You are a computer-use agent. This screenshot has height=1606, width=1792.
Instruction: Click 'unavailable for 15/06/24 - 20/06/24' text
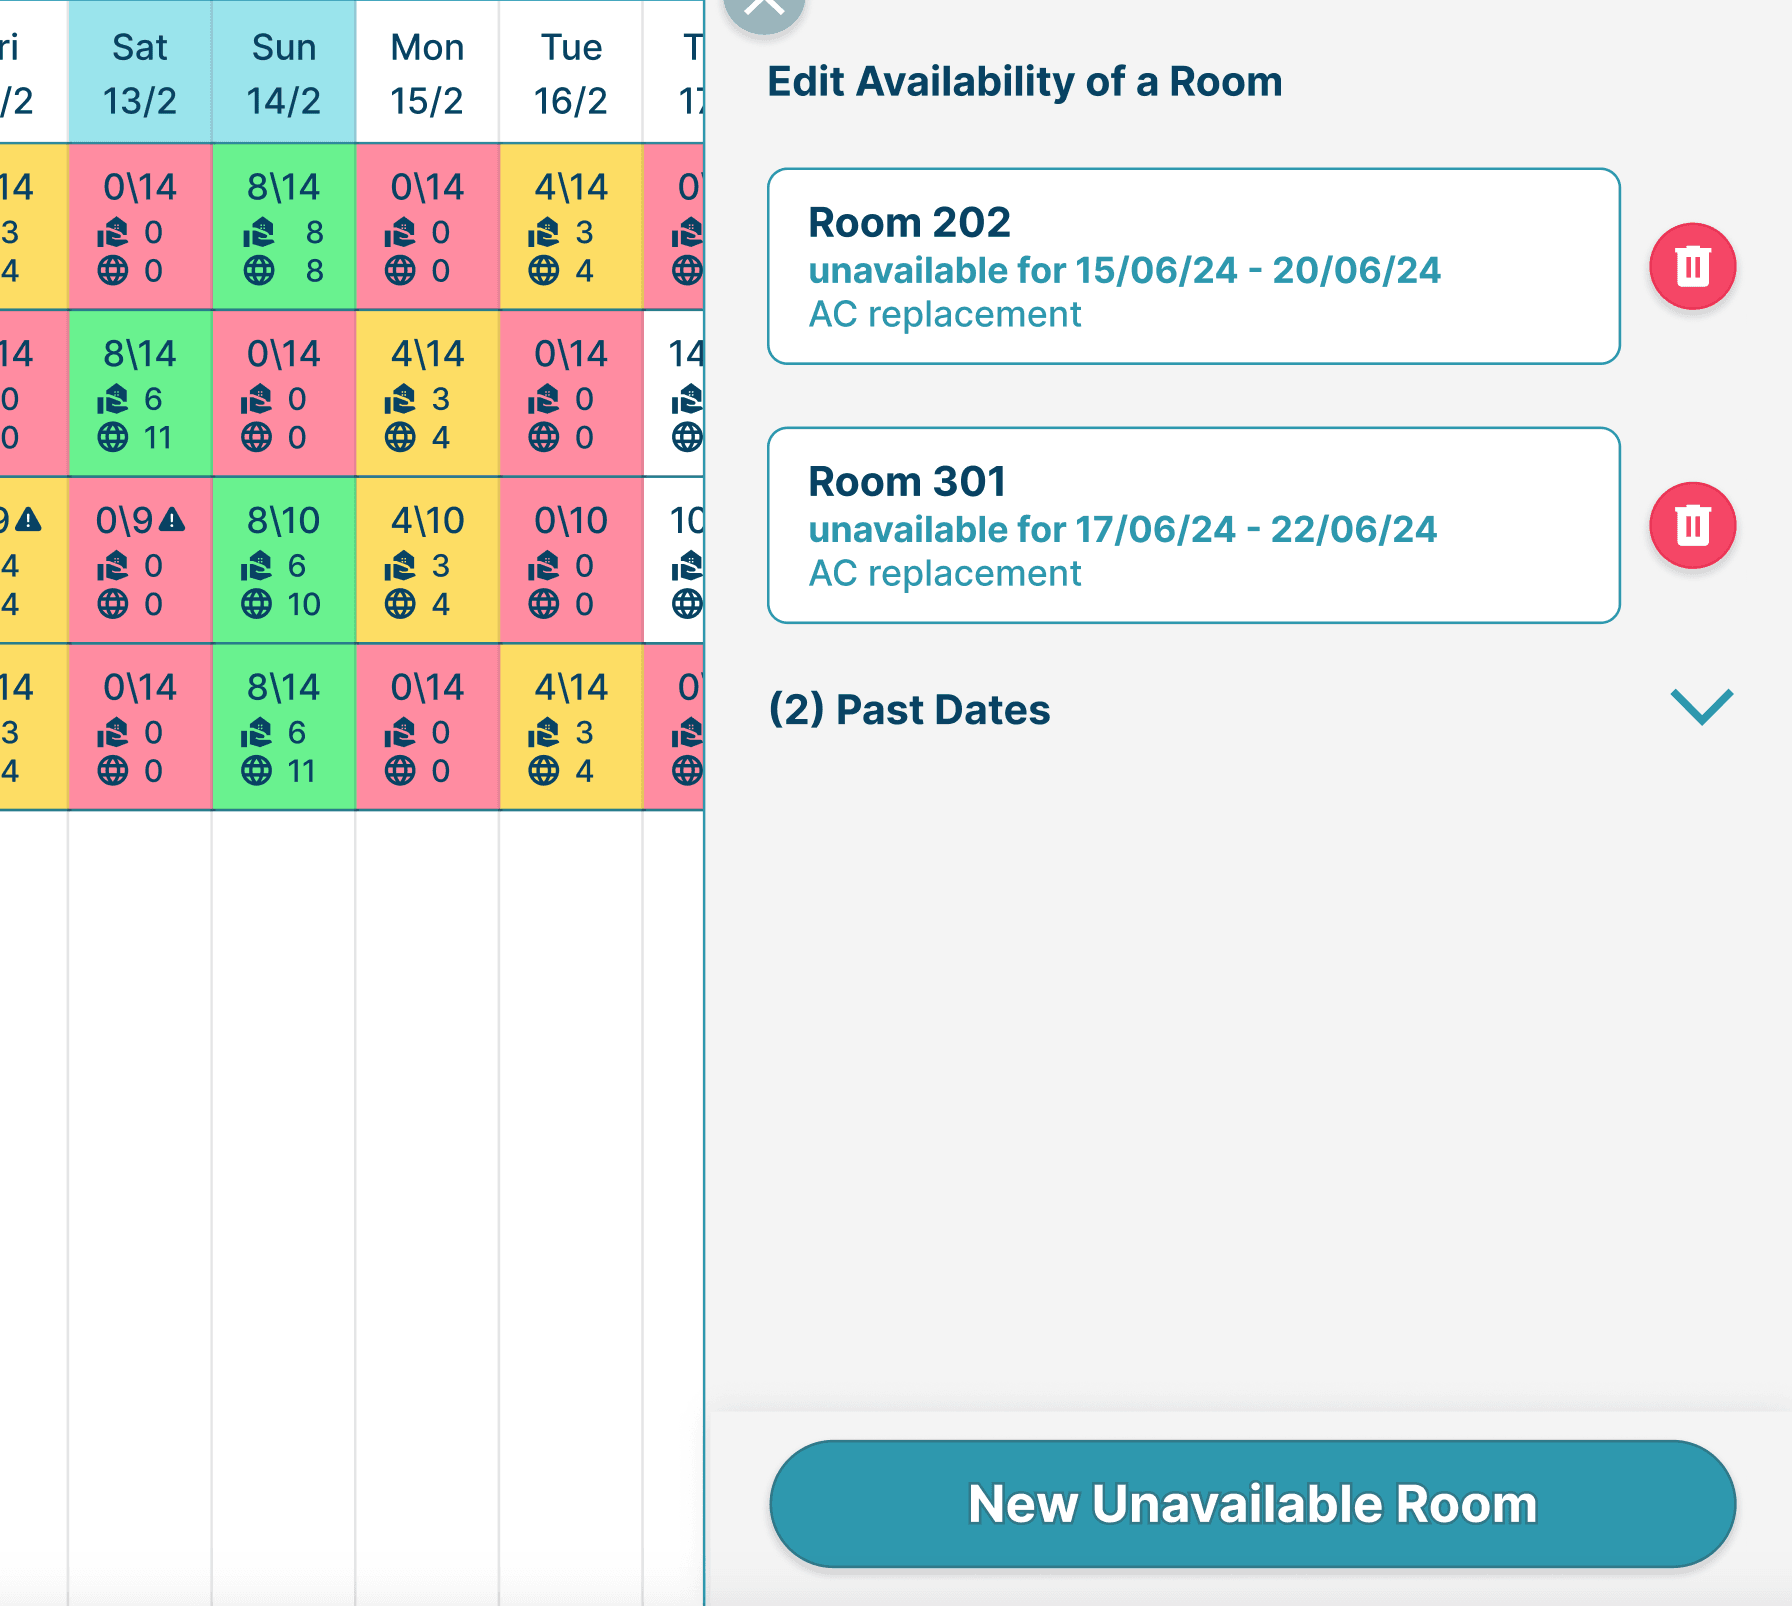(1124, 270)
